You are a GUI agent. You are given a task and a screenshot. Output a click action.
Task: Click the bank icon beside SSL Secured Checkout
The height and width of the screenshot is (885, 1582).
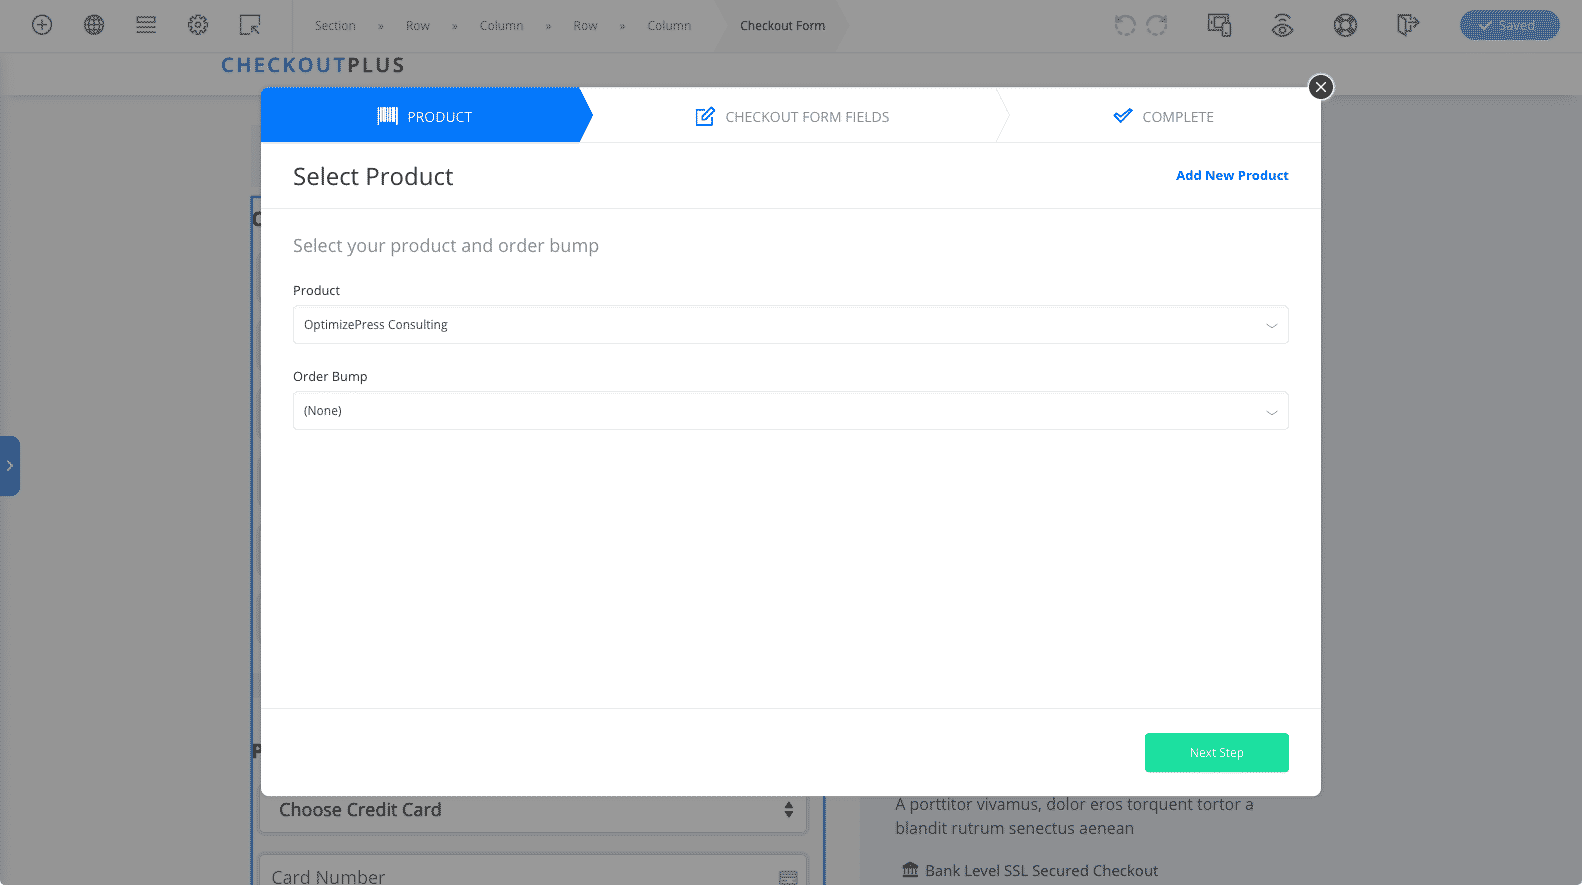click(910, 870)
